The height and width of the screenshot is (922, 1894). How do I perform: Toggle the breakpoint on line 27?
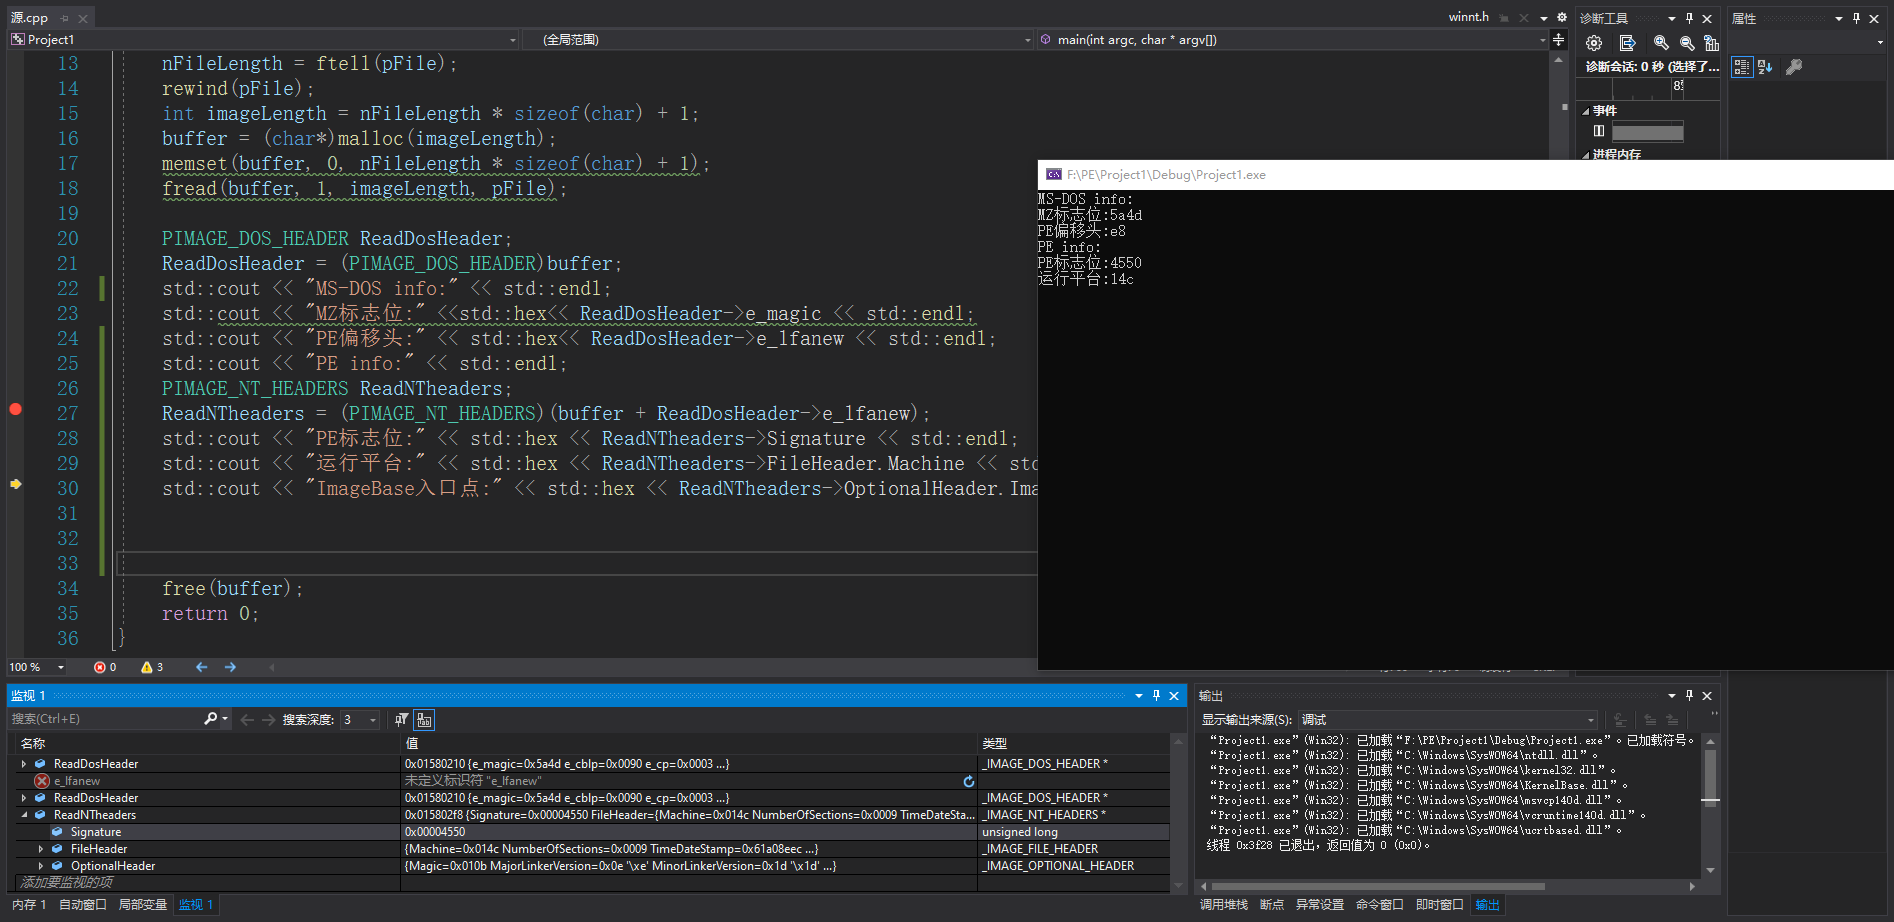tap(15, 409)
